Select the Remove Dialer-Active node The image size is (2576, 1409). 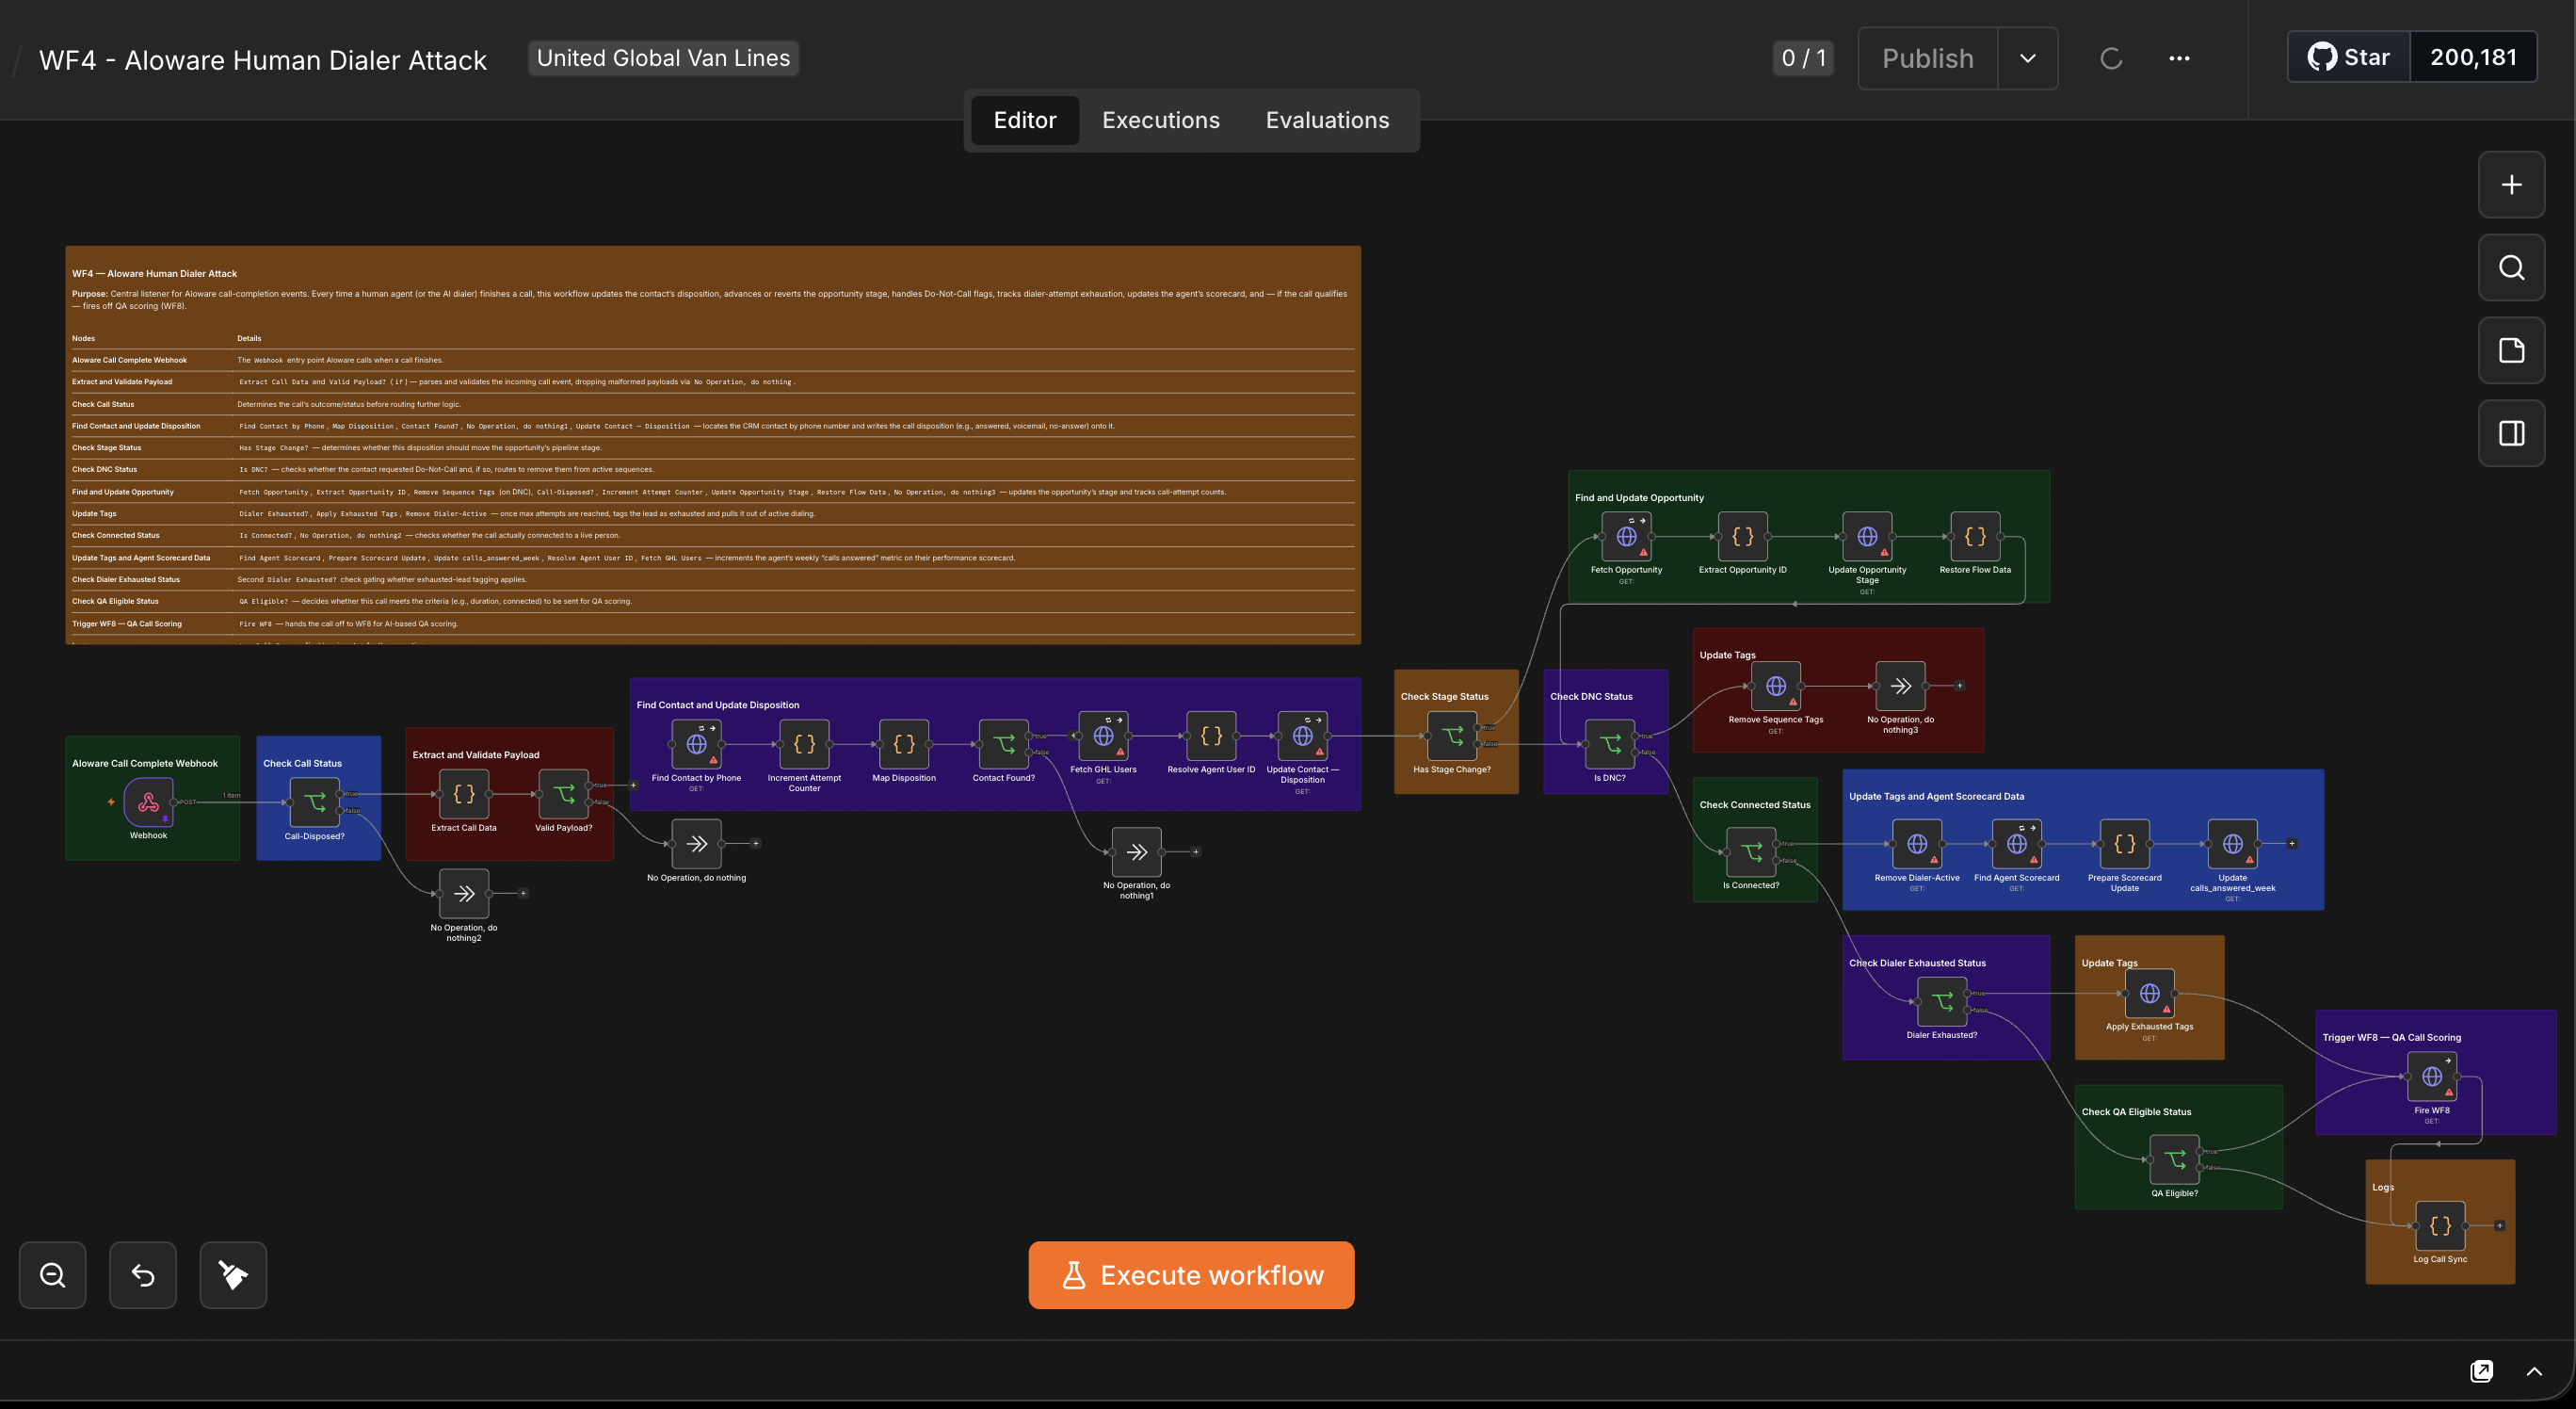1917,844
